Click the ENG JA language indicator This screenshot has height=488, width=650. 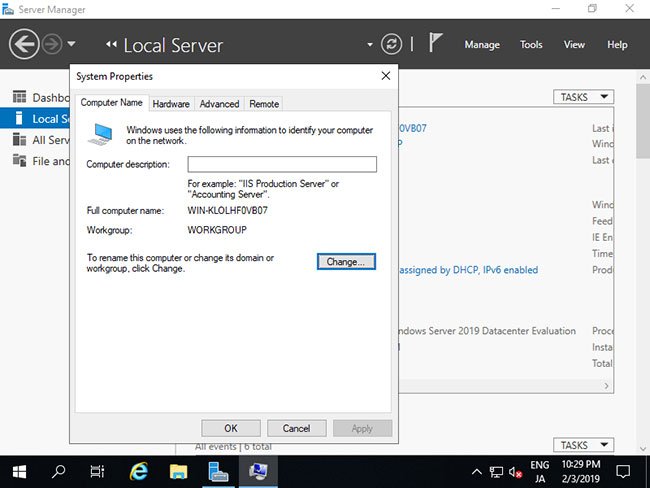coord(540,472)
